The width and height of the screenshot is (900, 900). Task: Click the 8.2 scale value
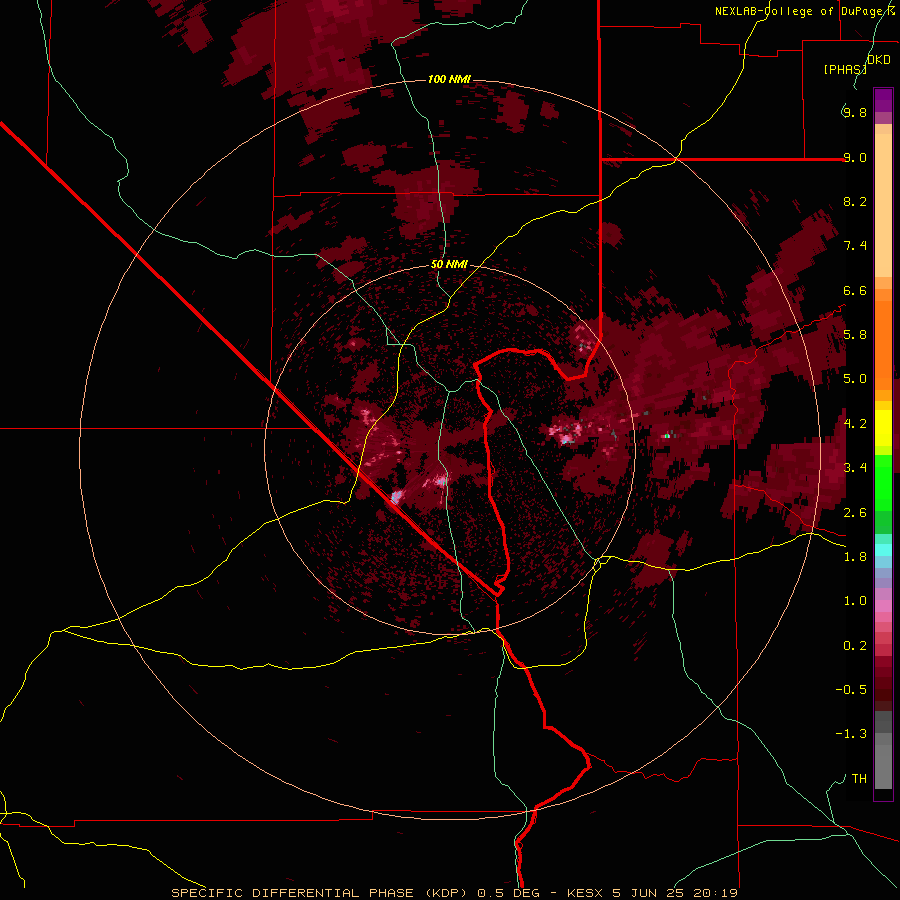[x=854, y=201]
